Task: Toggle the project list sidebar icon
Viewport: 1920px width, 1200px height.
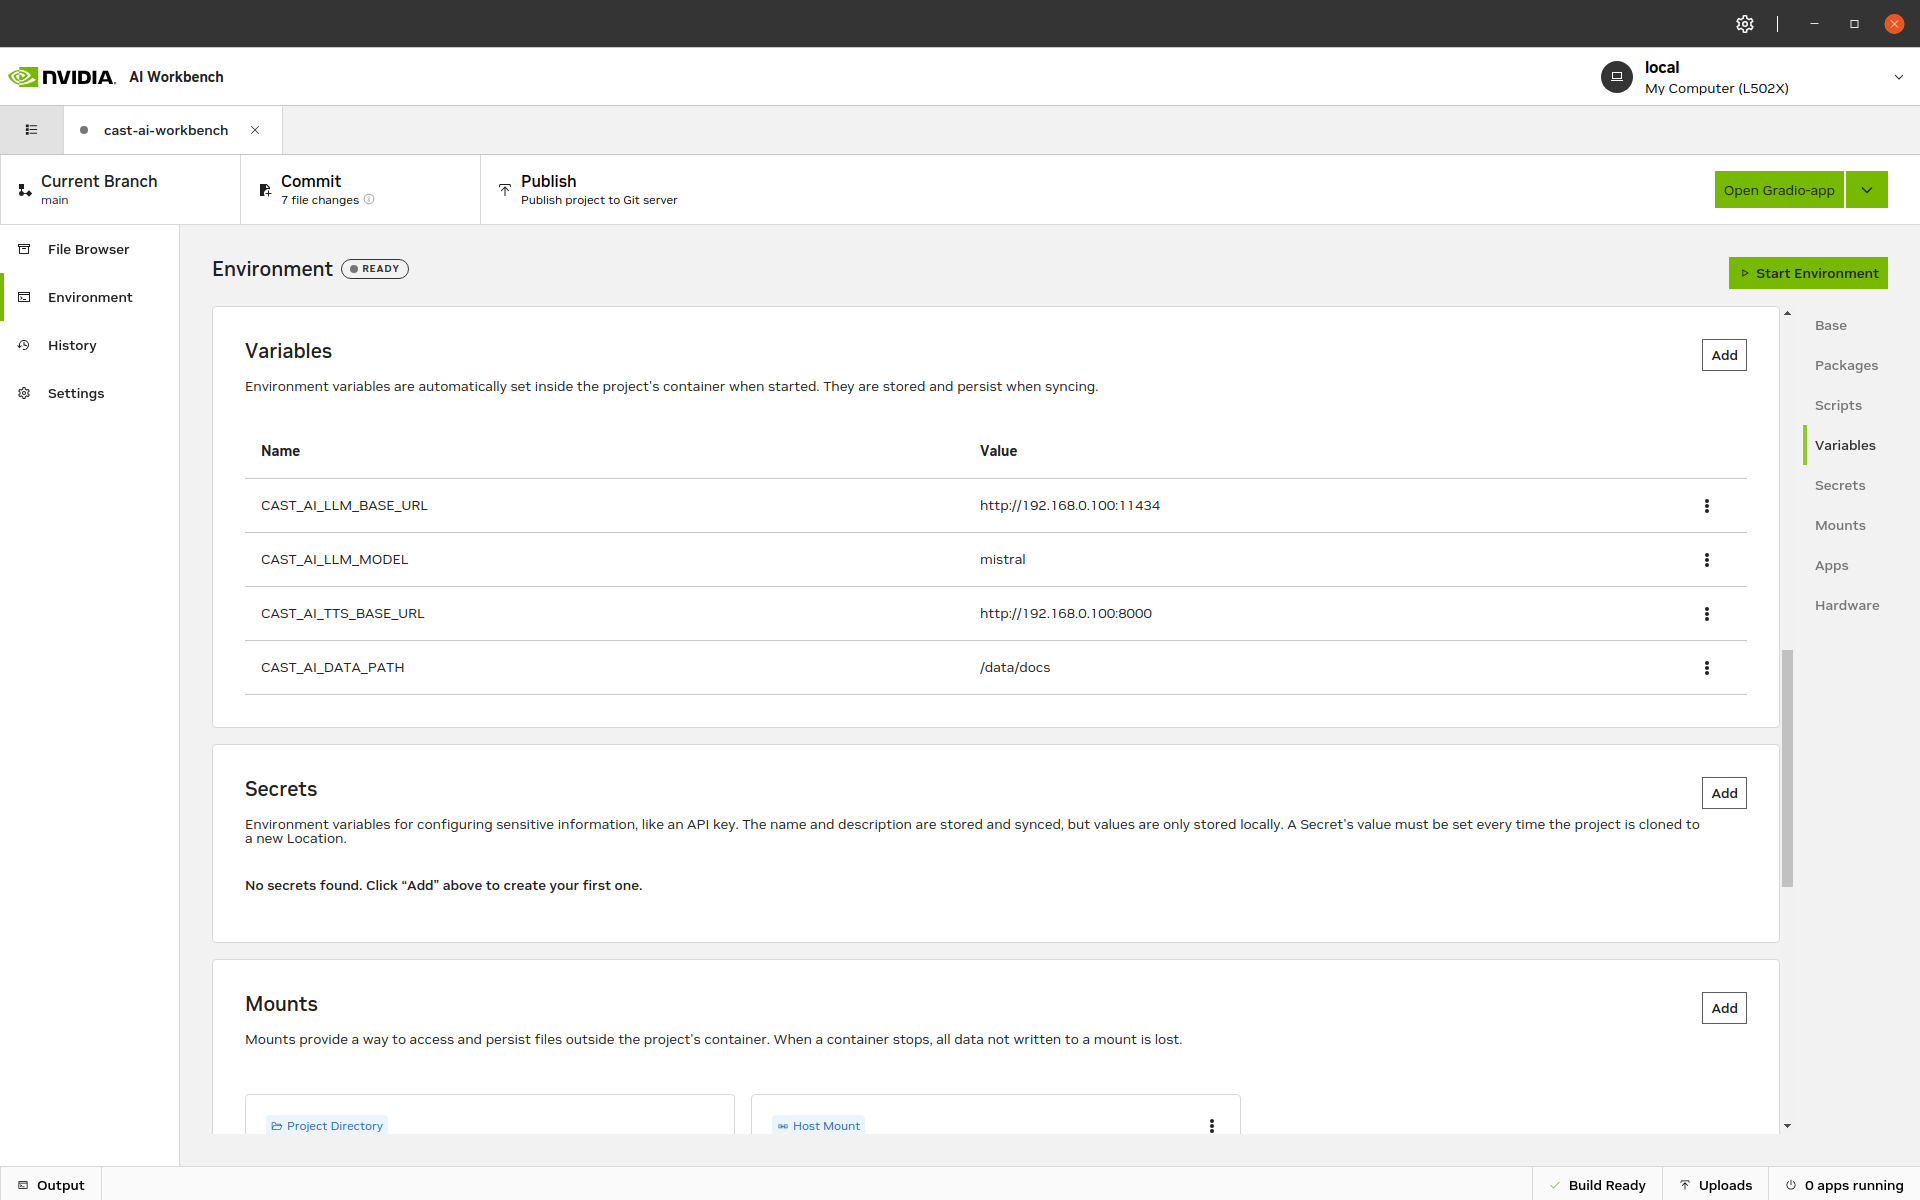Action: click(x=31, y=130)
